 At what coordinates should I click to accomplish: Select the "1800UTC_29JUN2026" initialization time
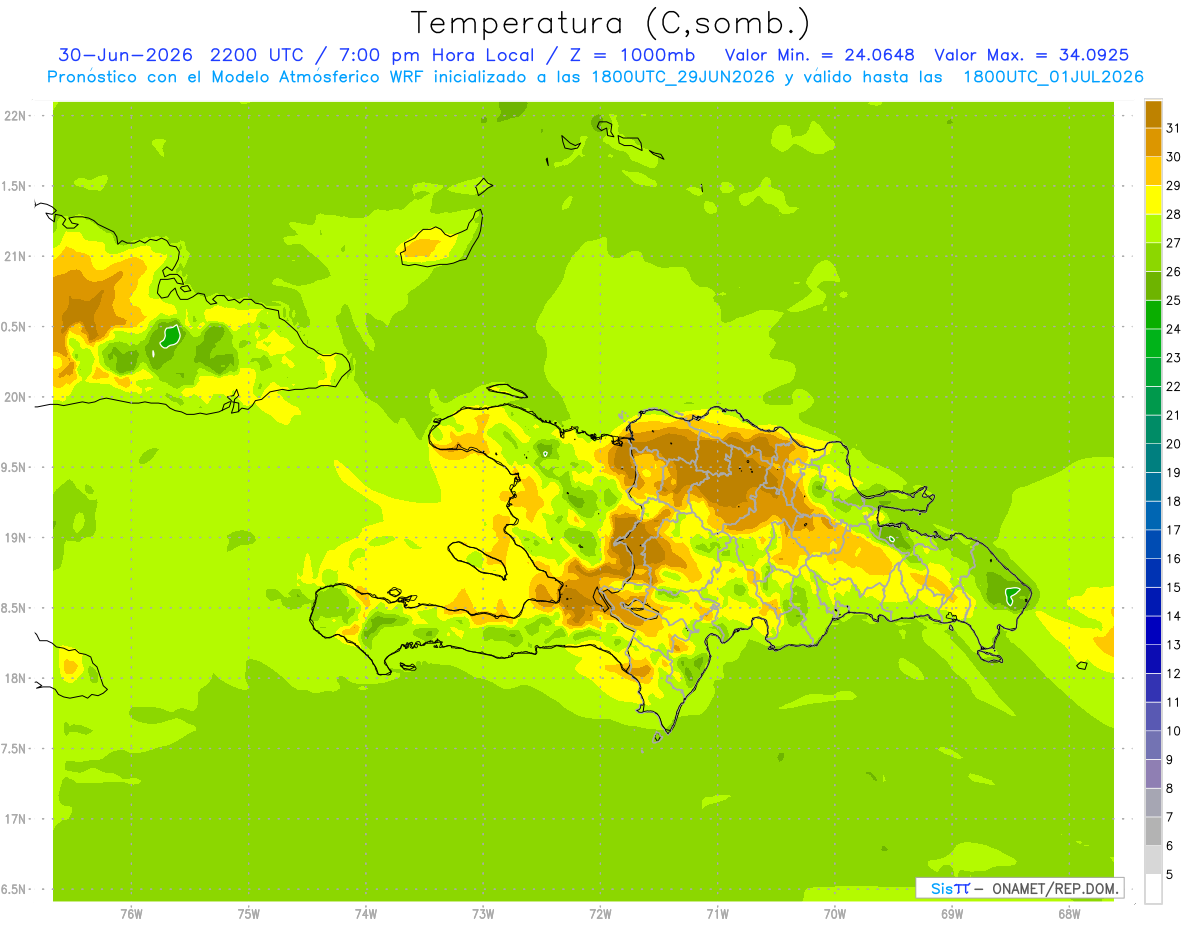[682, 77]
